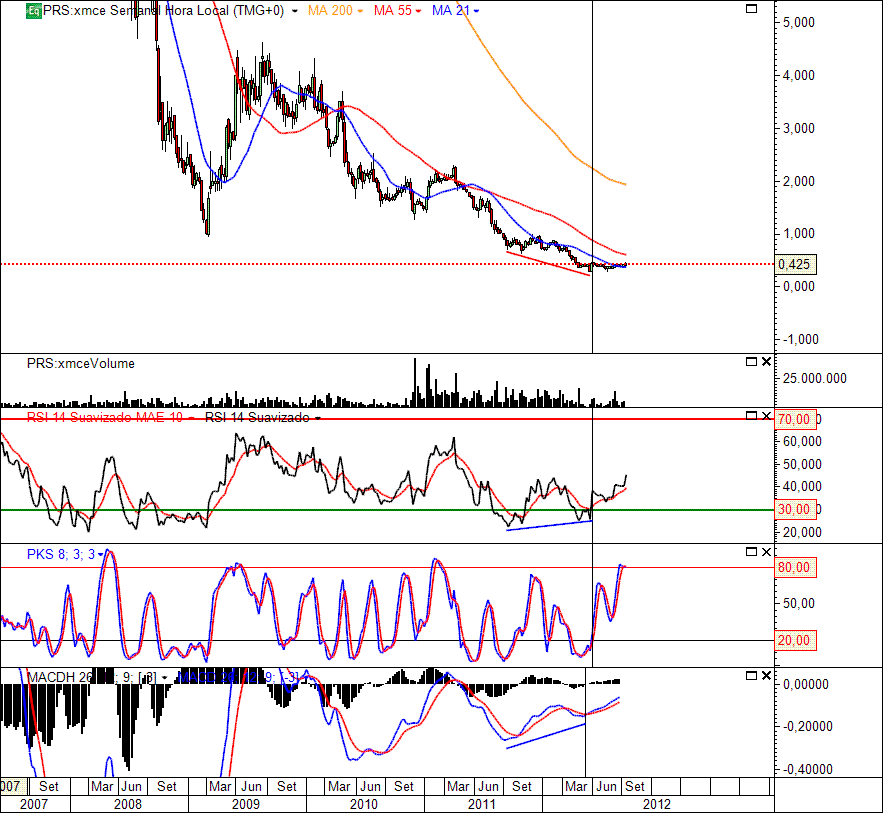
Task: Open the PKS 8; 3; 3 dropdown arrow
Action: coord(100,555)
